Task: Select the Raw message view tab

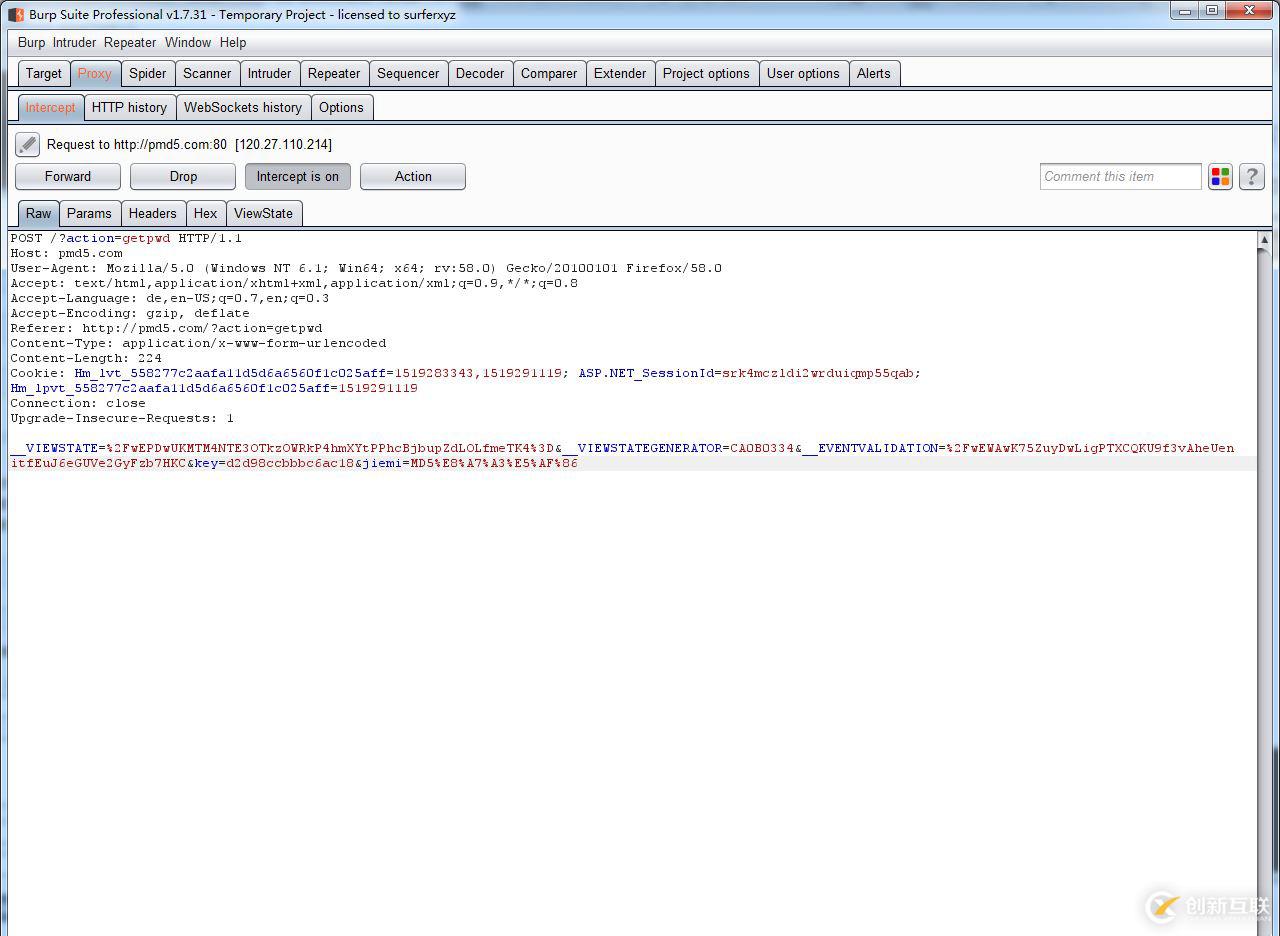Action: tap(39, 214)
